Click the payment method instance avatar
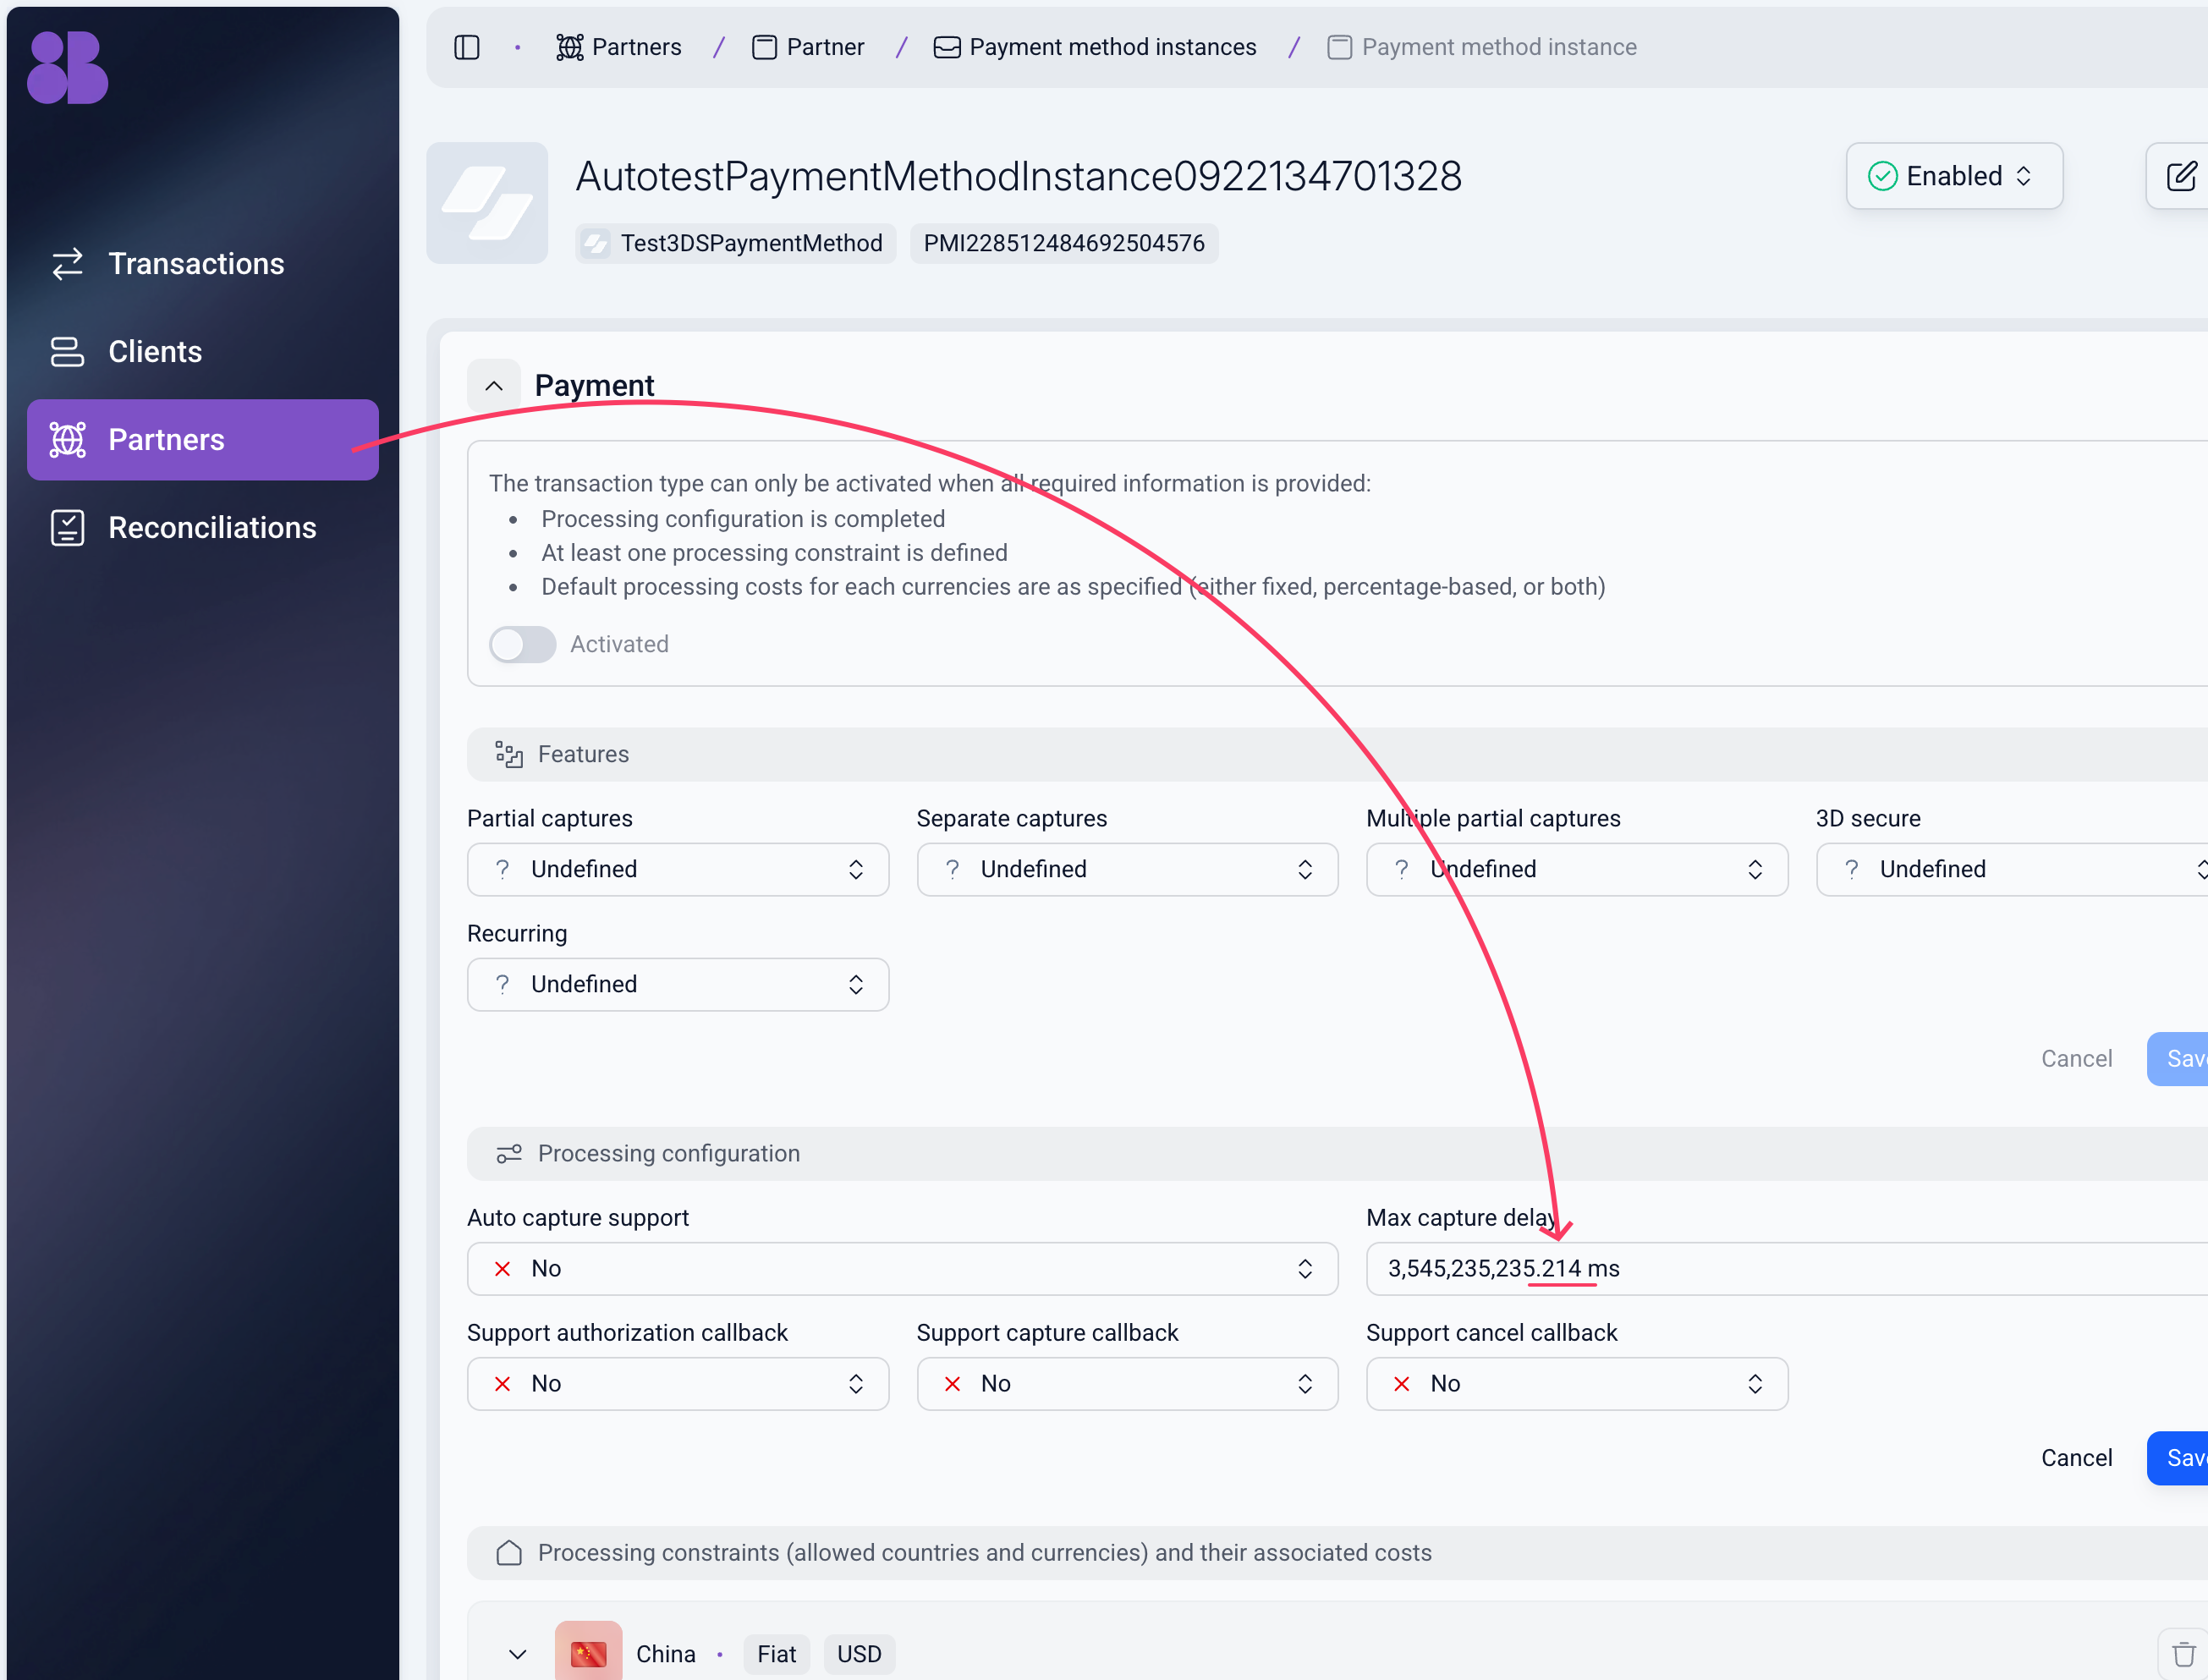Viewport: 2208px width, 1680px height. click(487, 203)
